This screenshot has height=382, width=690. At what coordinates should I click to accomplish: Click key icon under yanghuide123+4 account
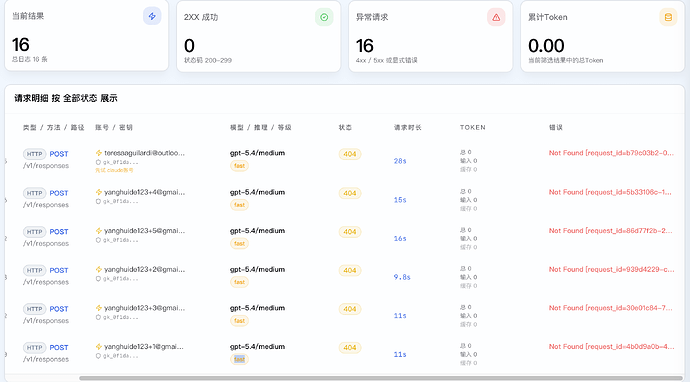(x=98, y=201)
